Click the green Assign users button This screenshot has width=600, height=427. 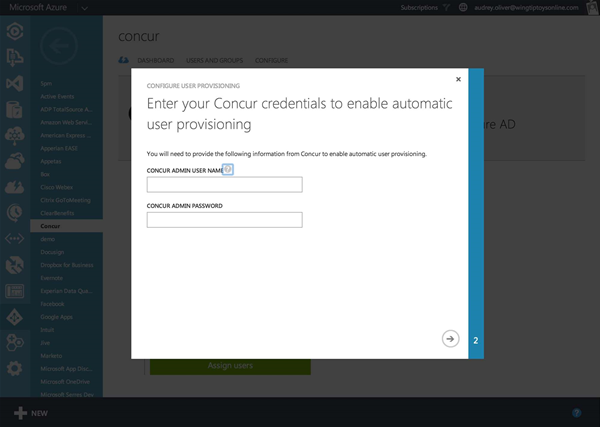coord(230,367)
